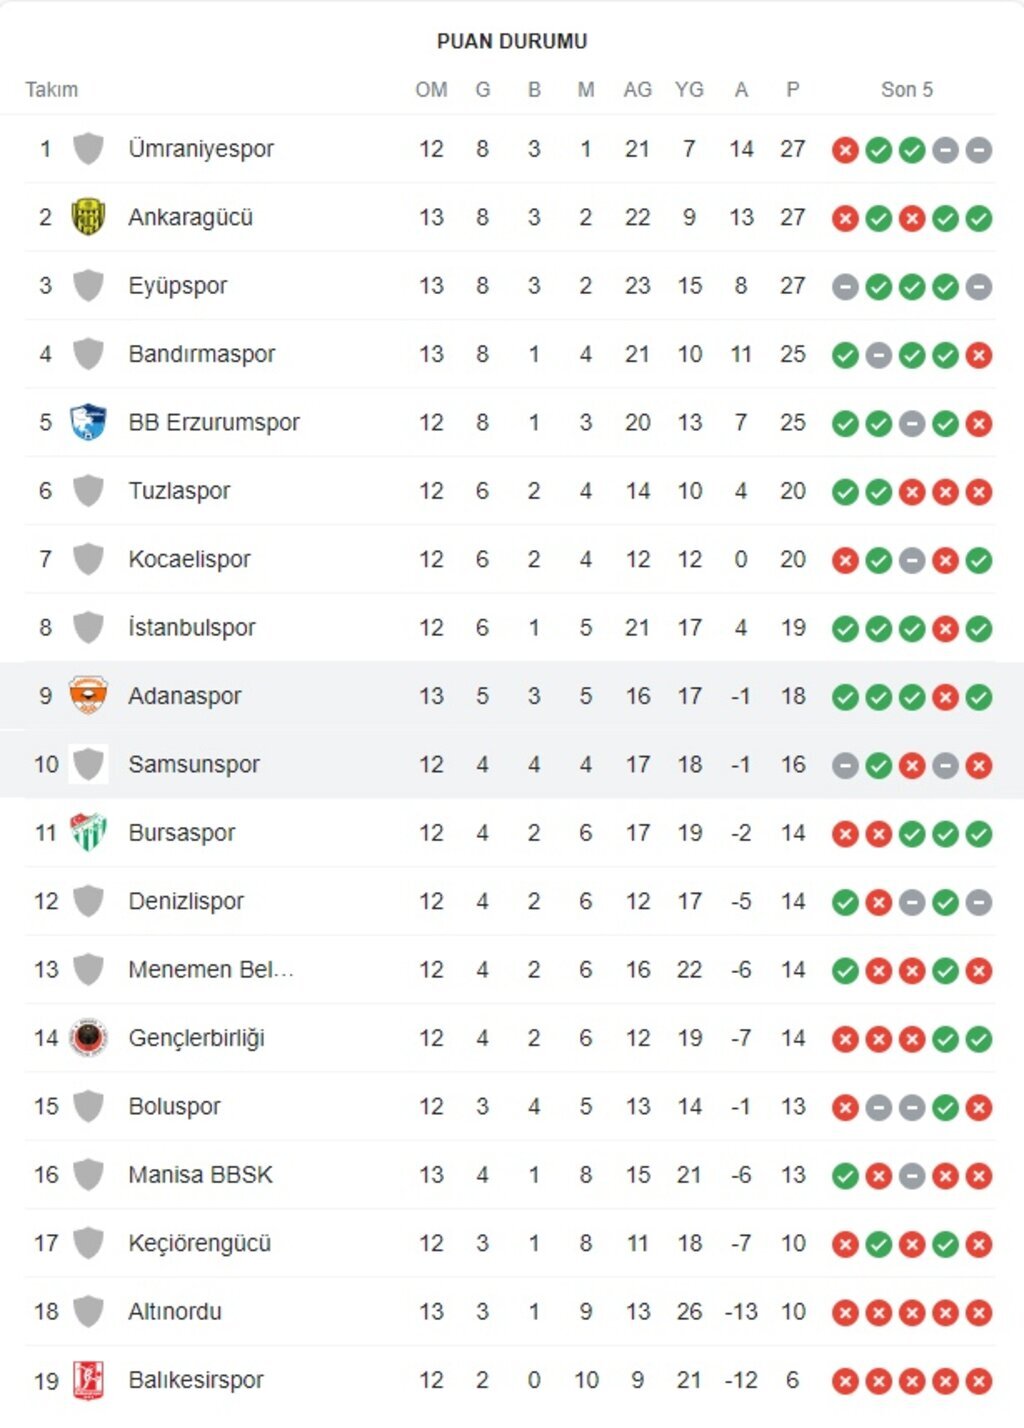Image resolution: width=1024 pixels, height=1428 pixels.
Task: Click the Gençlerbirliği round crest icon
Action: (x=88, y=1038)
